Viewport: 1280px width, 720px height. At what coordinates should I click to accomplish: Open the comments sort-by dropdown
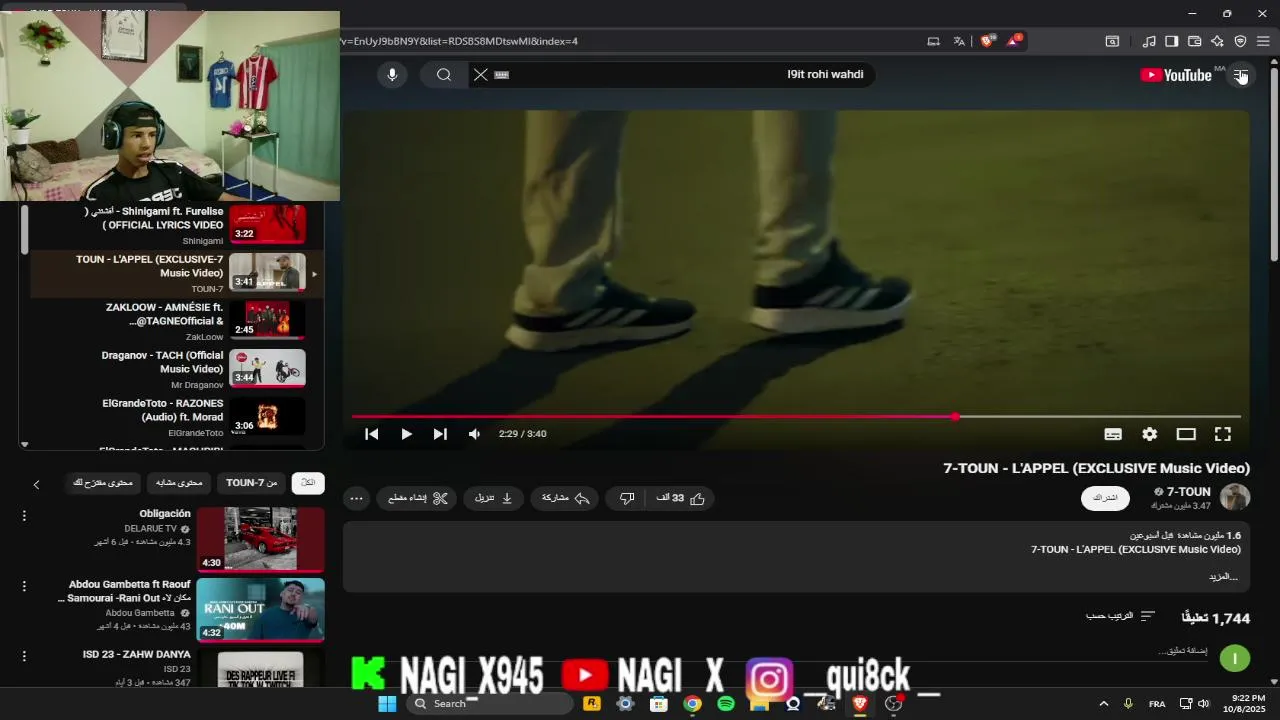1120,616
